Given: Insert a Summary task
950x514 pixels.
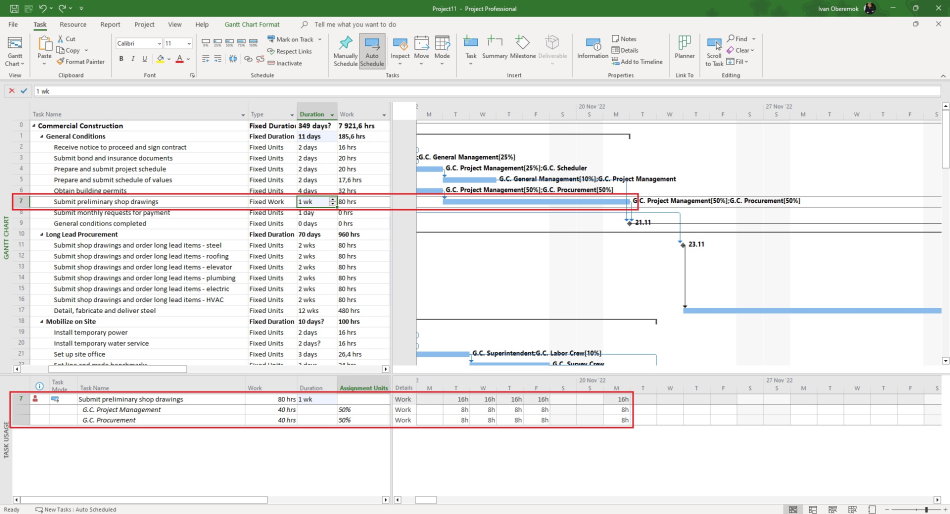Looking at the screenshot, I should [494, 48].
